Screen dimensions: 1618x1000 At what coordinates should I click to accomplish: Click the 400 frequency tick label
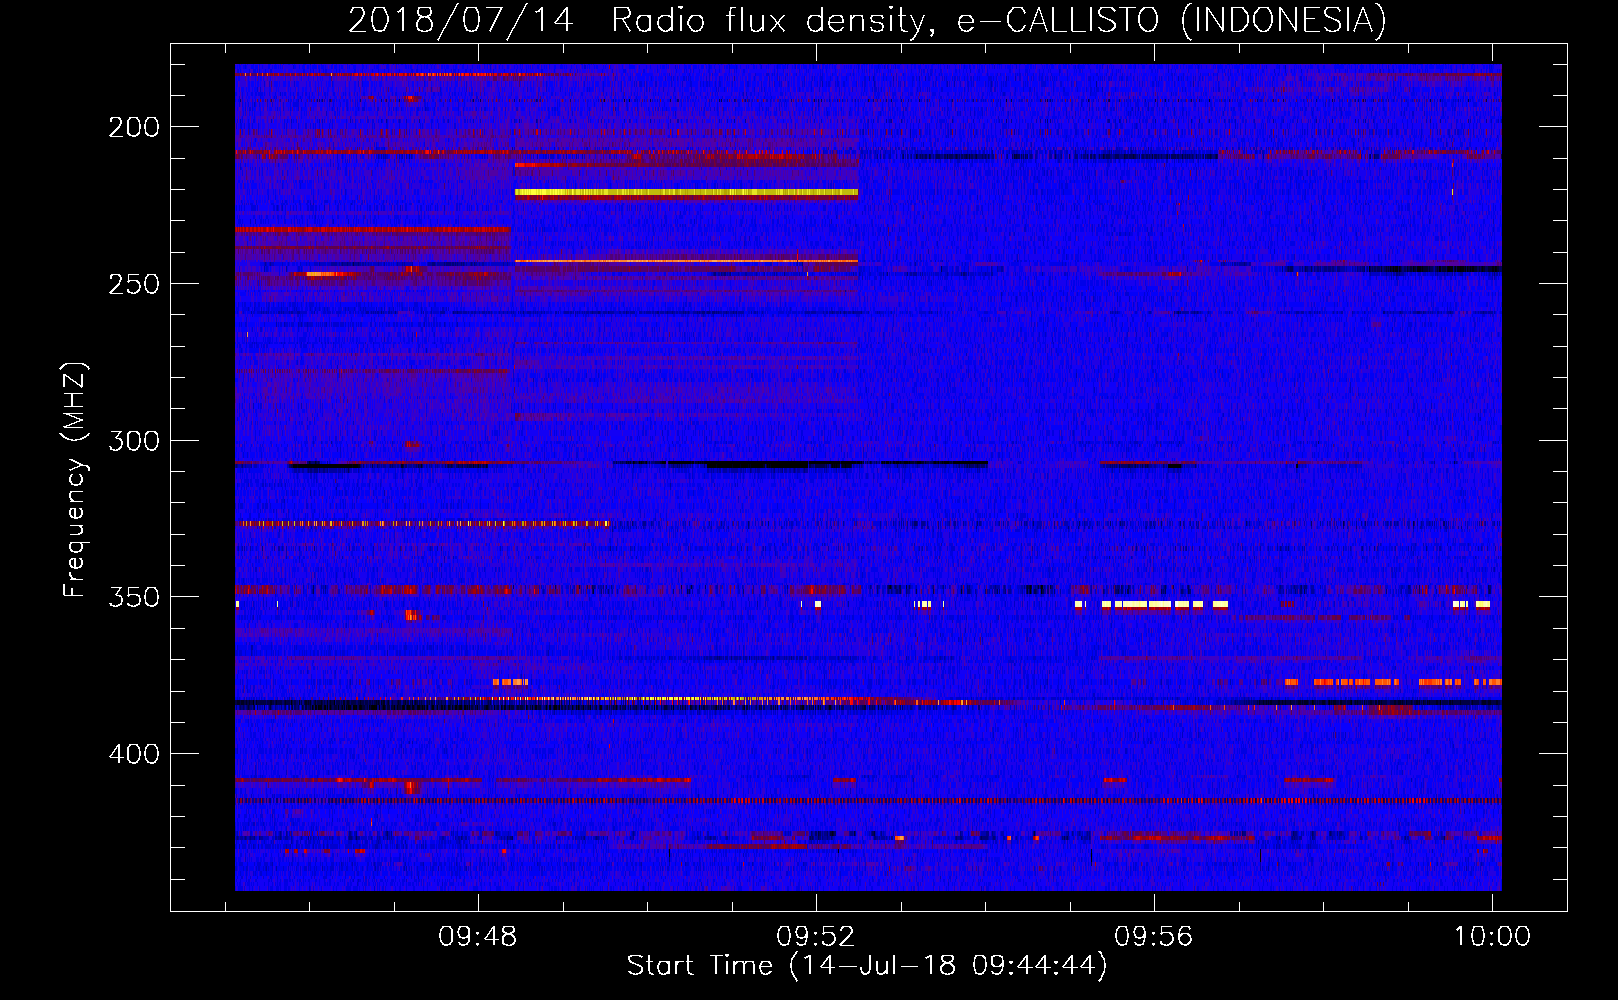click(134, 753)
